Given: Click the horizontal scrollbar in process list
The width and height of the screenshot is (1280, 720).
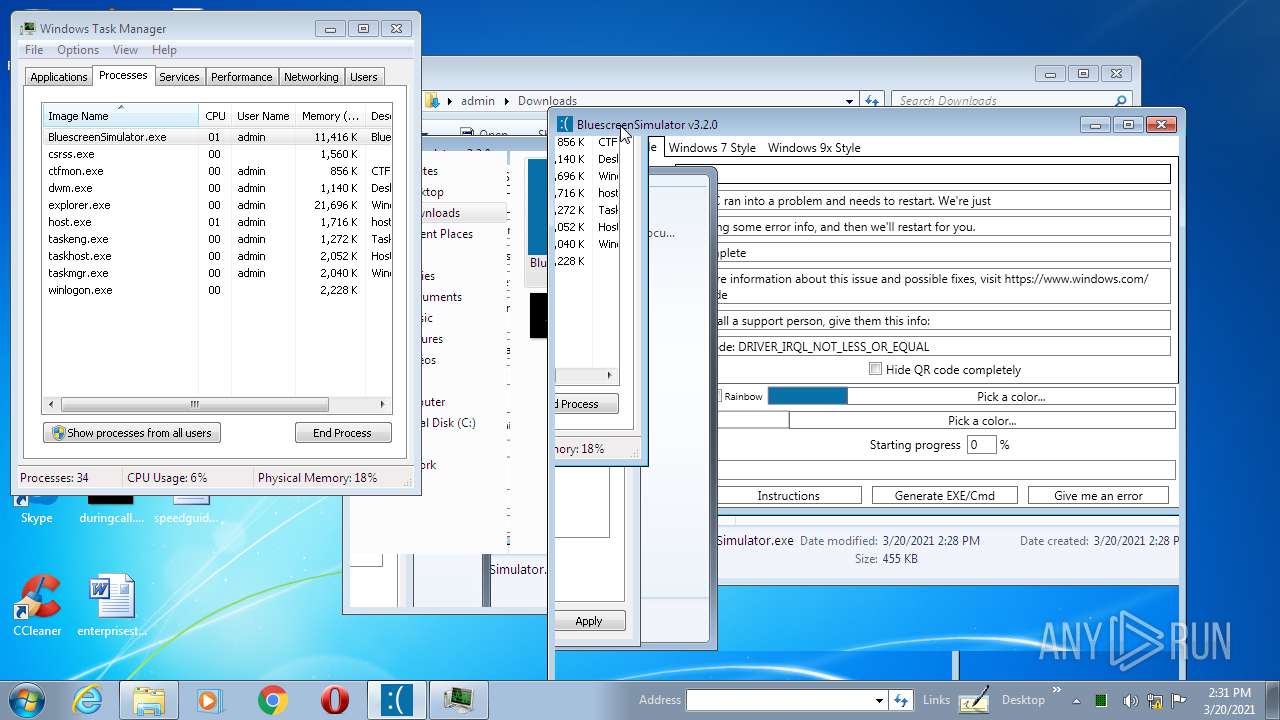Looking at the screenshot, I should tap(195, 405).
